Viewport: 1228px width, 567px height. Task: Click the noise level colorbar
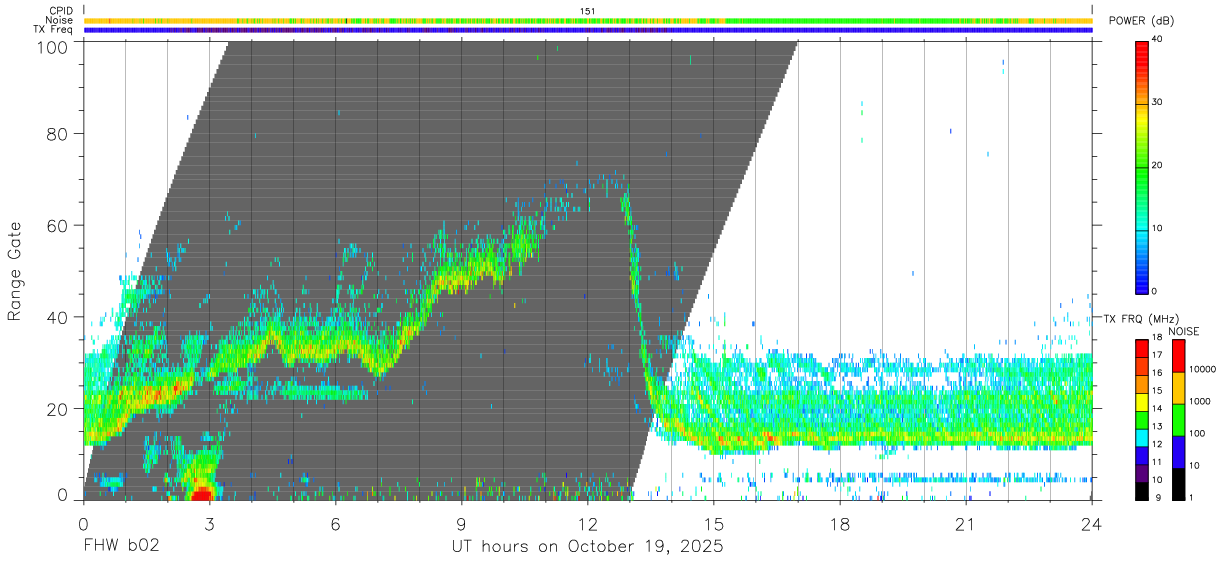1179,419
